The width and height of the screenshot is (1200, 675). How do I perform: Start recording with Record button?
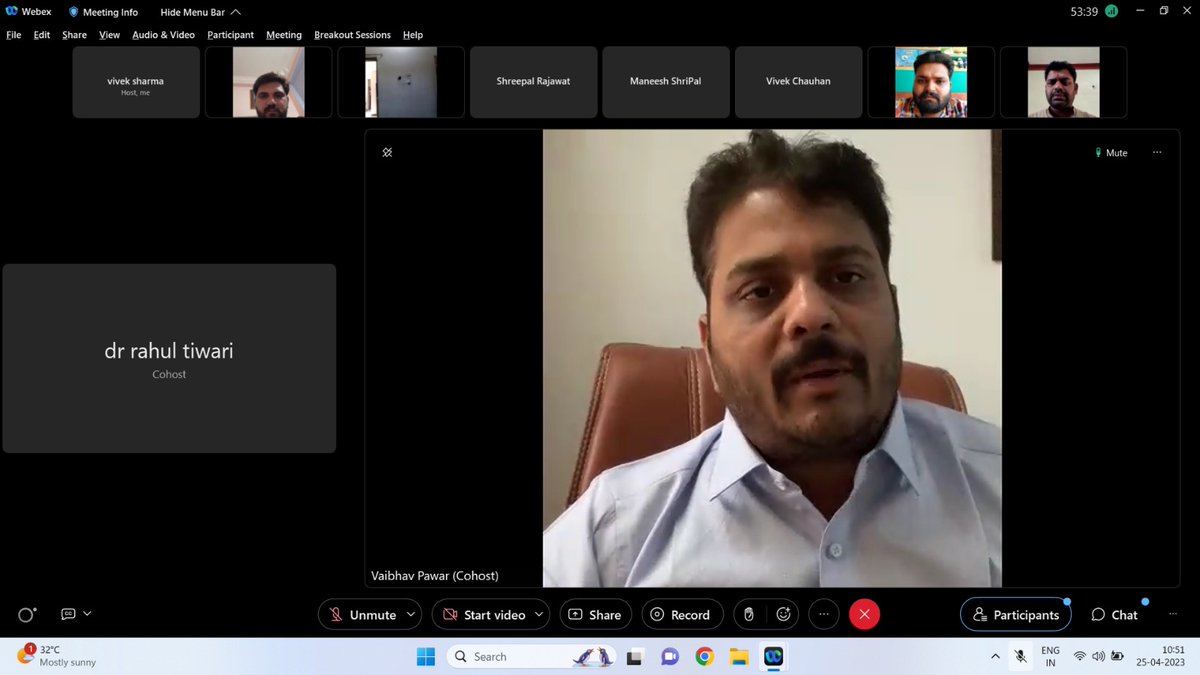coord(680,615)
